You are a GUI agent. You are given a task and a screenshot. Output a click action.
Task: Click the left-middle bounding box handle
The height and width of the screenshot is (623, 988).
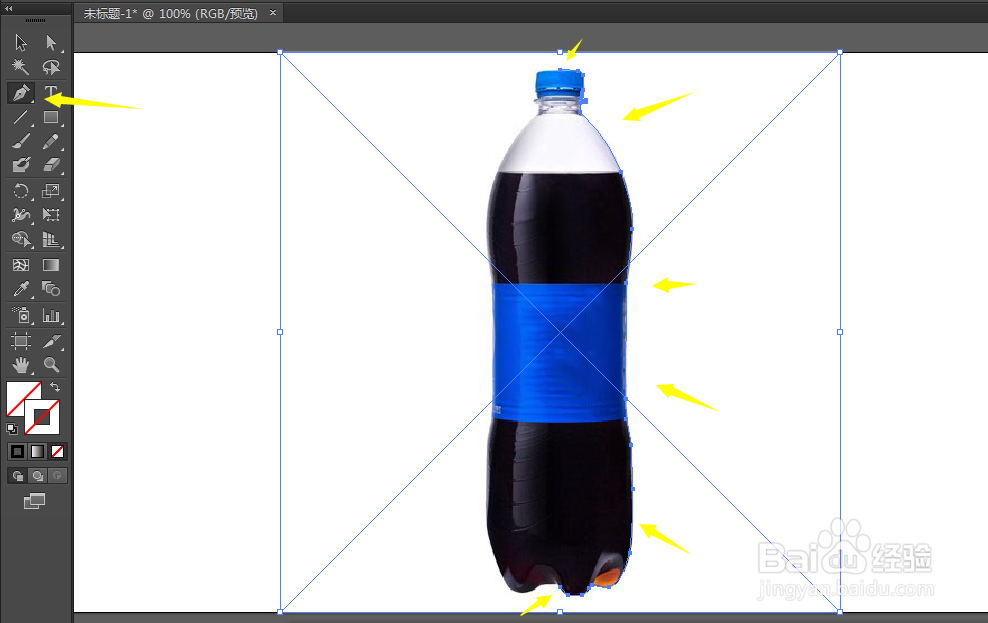tap(280, 332)
